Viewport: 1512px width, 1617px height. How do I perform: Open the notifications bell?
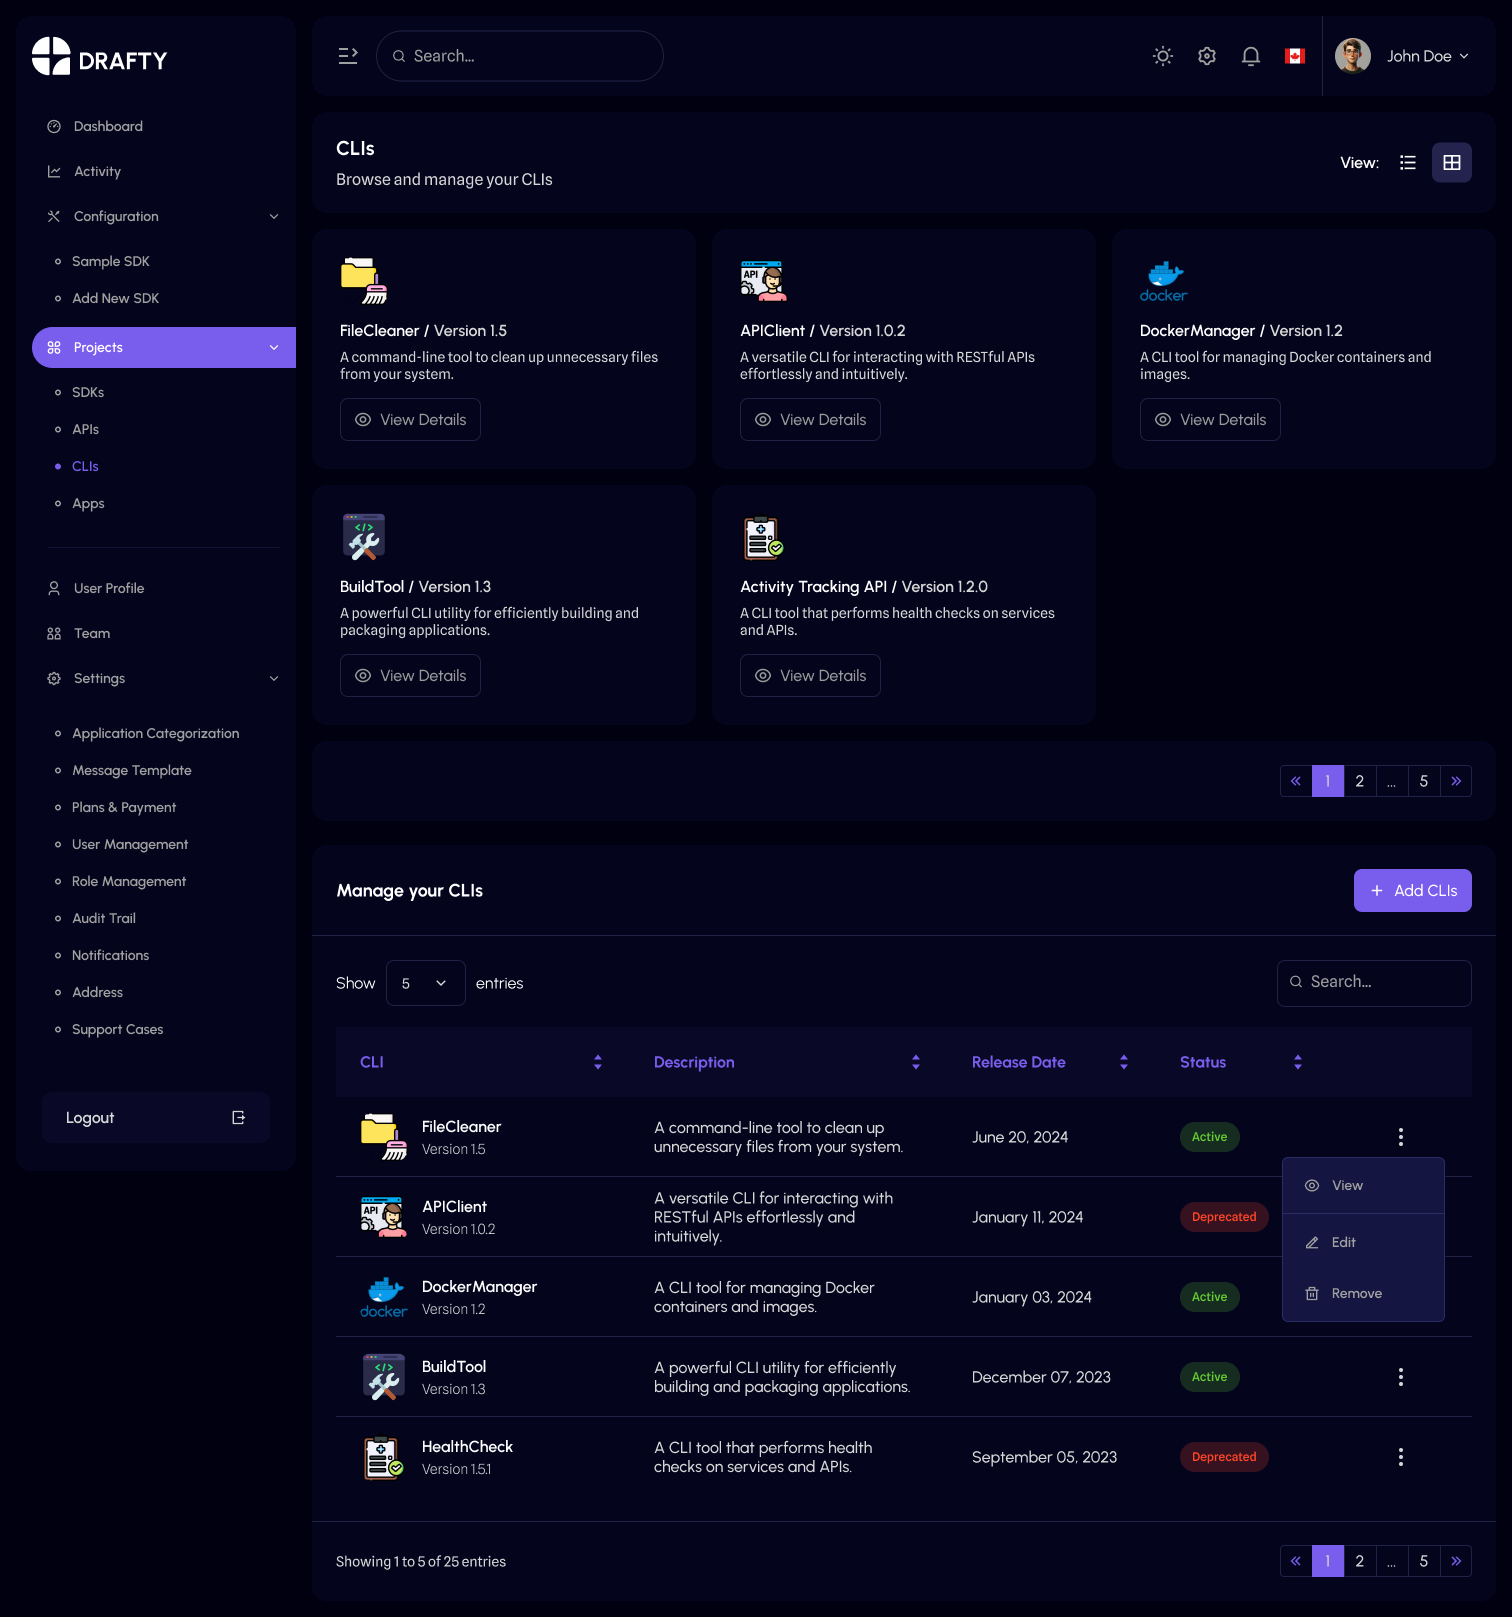point(1250,56)
